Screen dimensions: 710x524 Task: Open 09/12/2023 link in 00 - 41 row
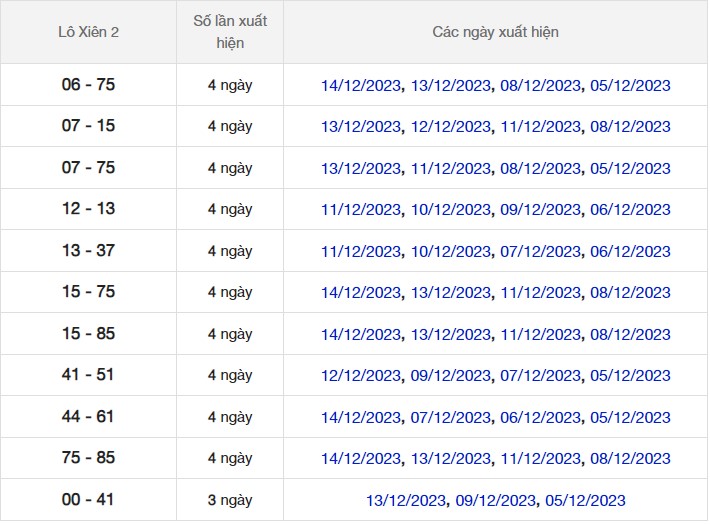pos(496,501)
